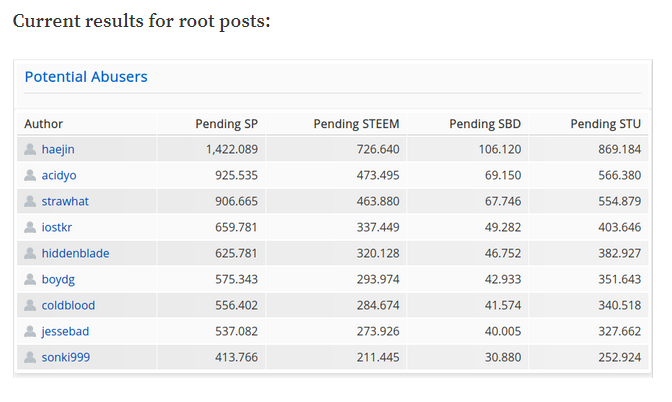Open the Potential Abusers heading link
Screen dimensions: 672x402
(x=86, y=77)
